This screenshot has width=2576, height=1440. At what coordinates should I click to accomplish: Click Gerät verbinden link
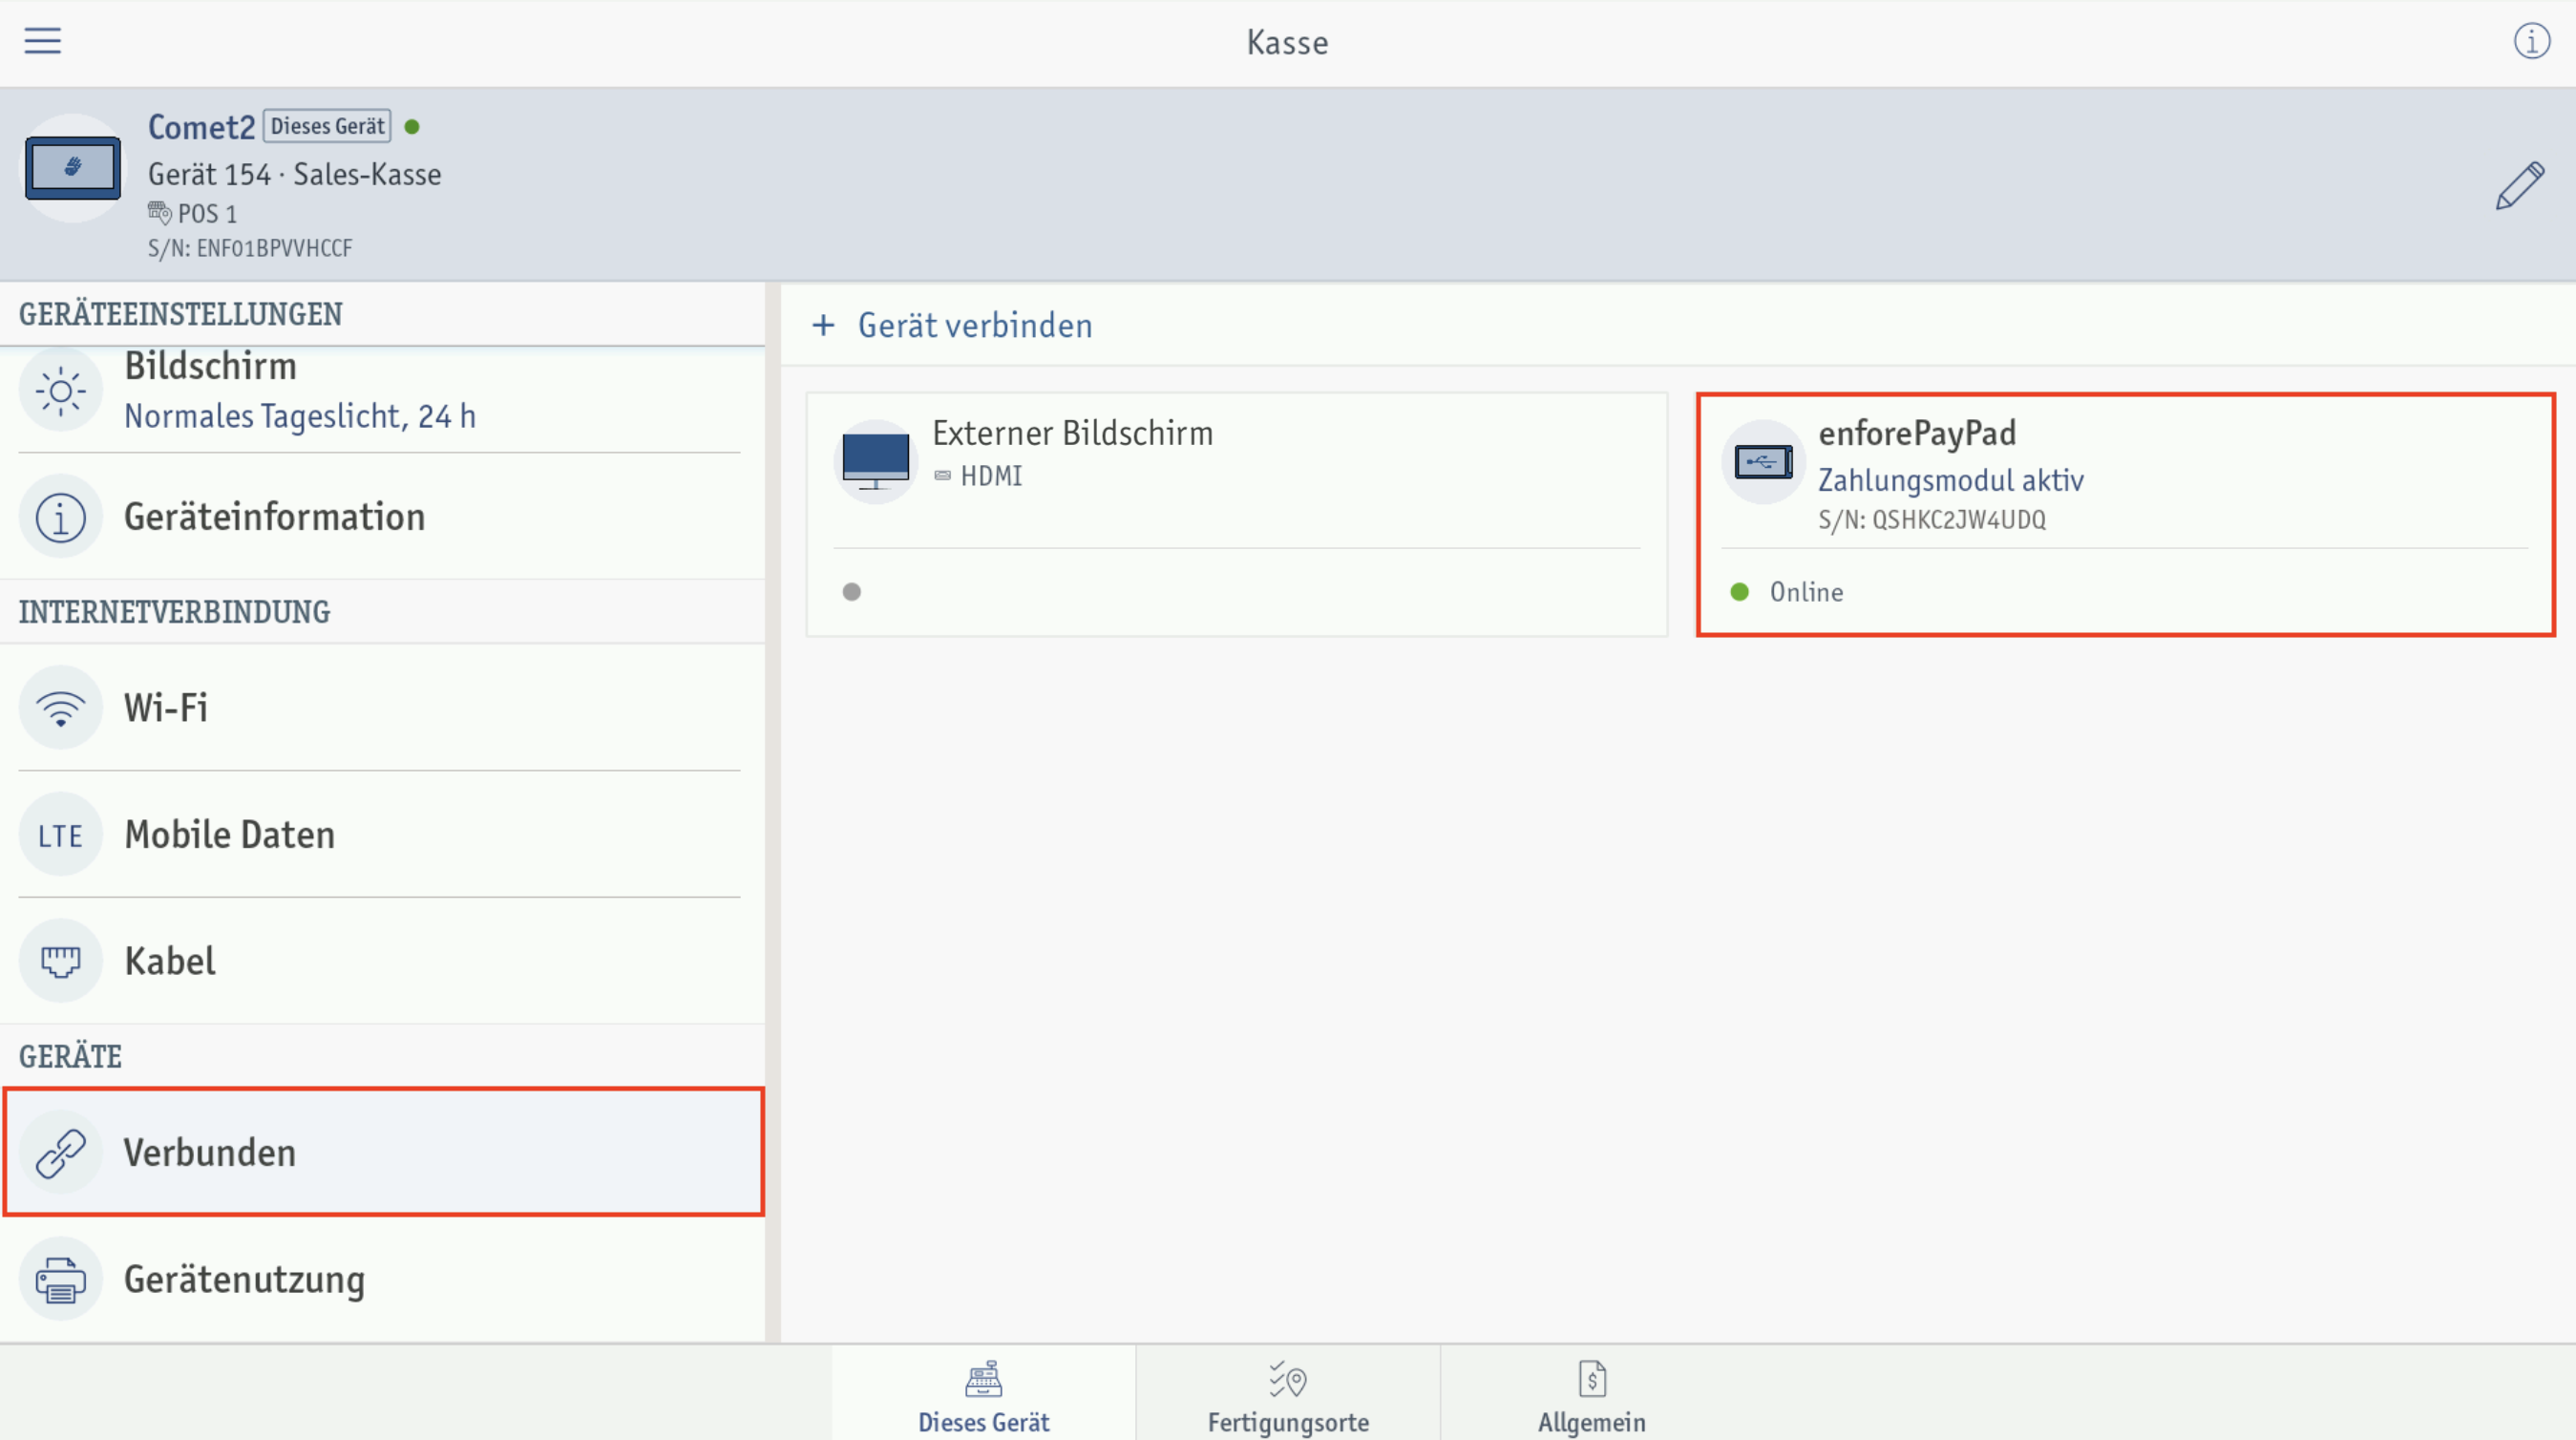coord(975,325)
